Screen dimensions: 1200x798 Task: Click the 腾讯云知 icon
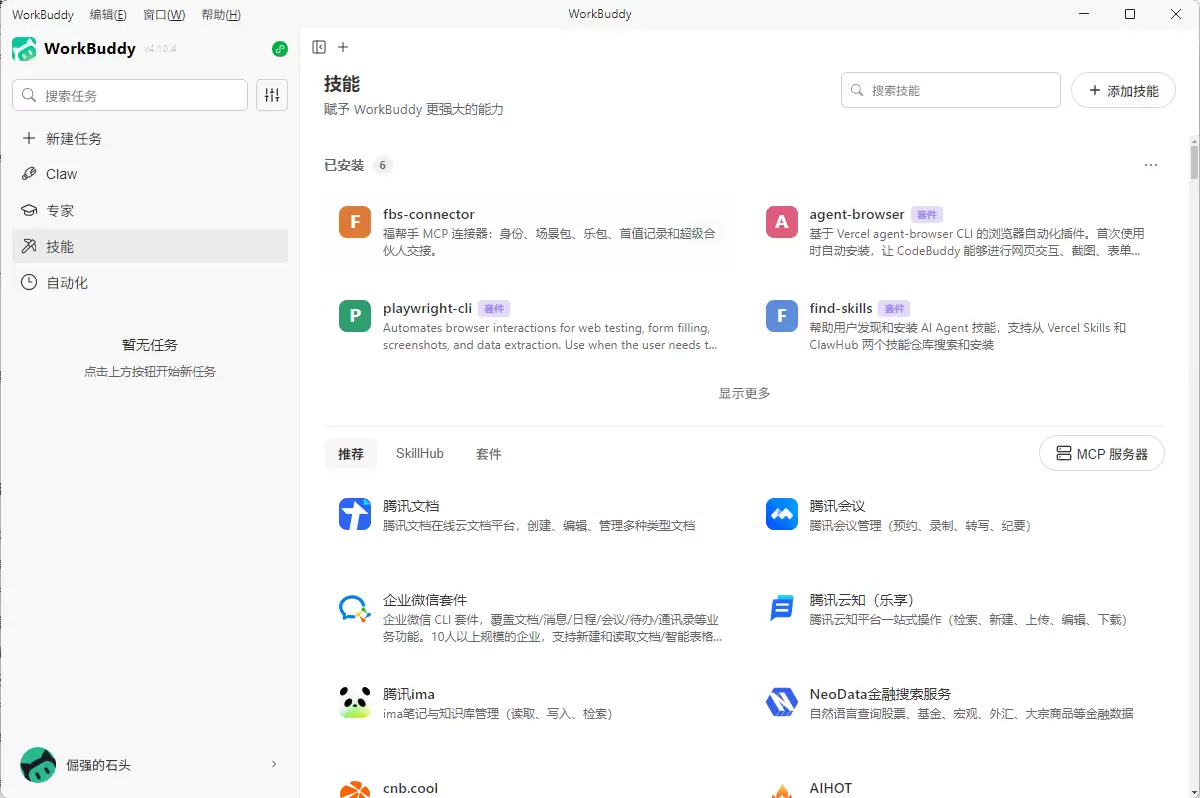click(781, 608)
